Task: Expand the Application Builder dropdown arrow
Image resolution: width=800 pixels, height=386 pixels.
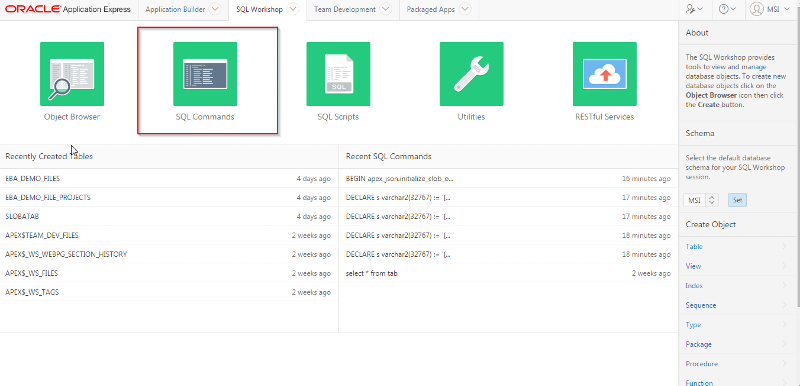Action: tap(215, 9)
